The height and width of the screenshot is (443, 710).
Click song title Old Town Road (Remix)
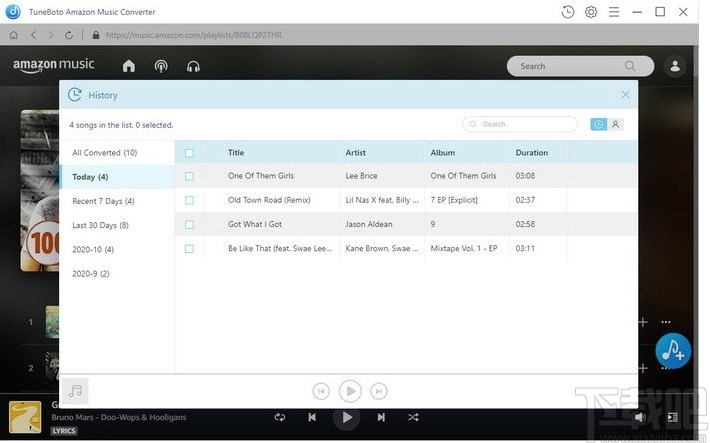click(x=269, y=200)
